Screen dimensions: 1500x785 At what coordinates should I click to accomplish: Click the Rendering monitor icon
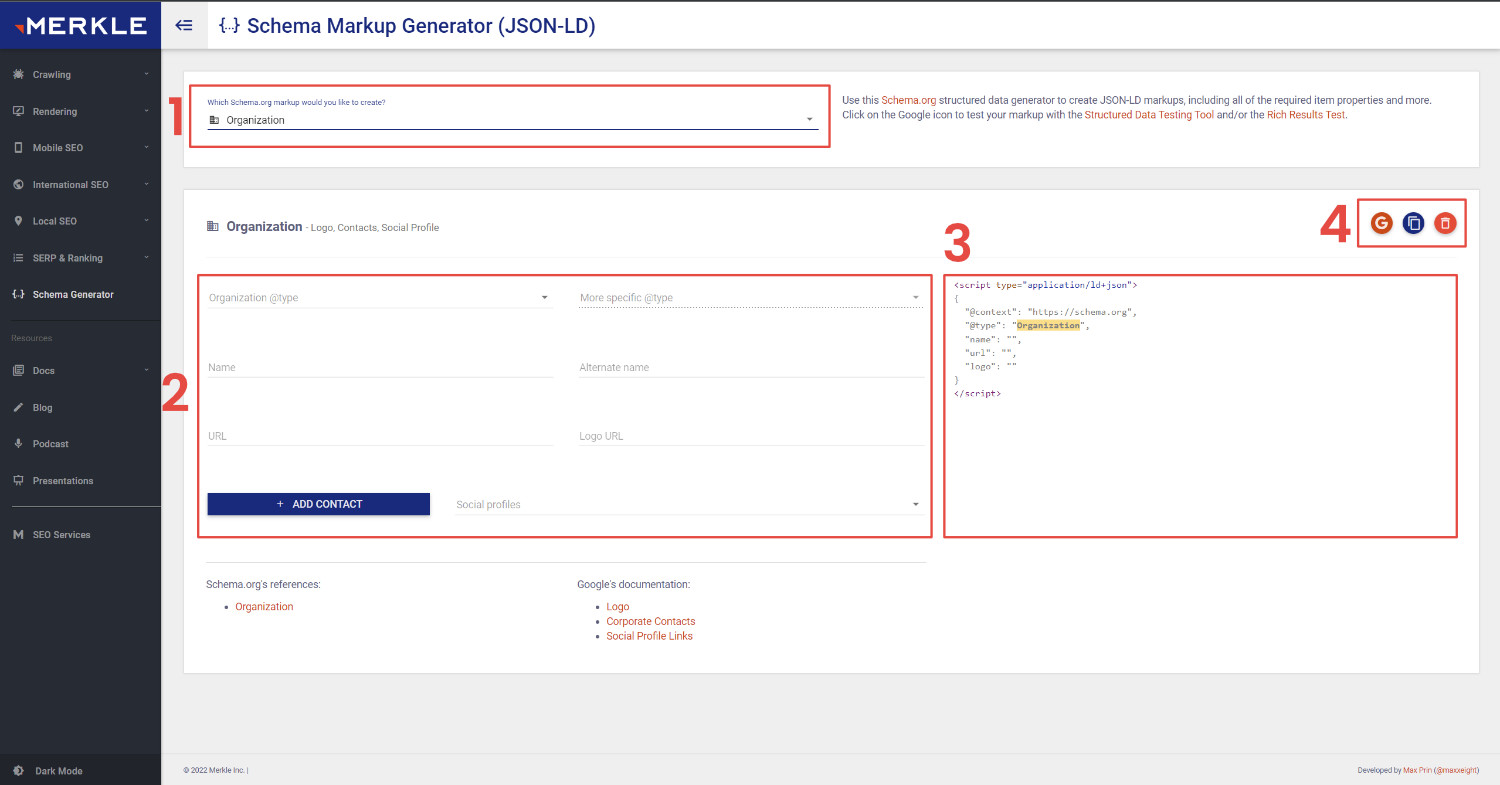18,111
